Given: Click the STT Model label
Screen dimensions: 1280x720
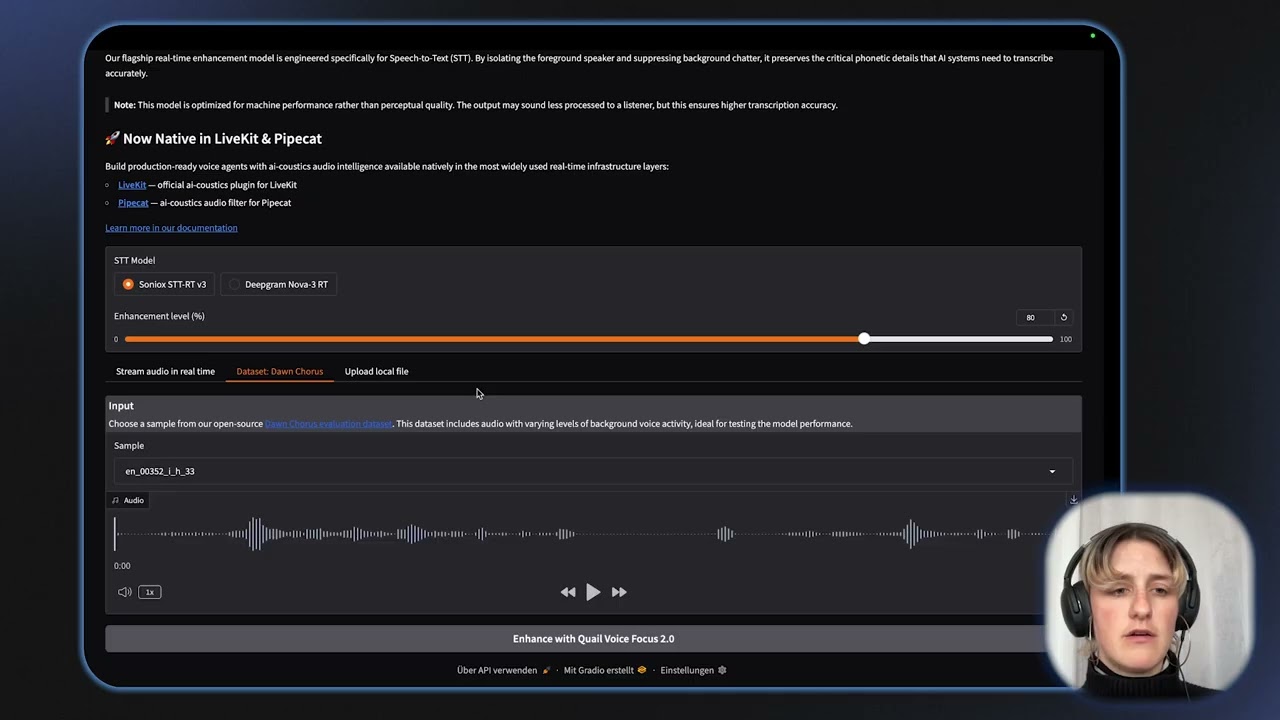Looking at the screenshot, I should 134,260.
